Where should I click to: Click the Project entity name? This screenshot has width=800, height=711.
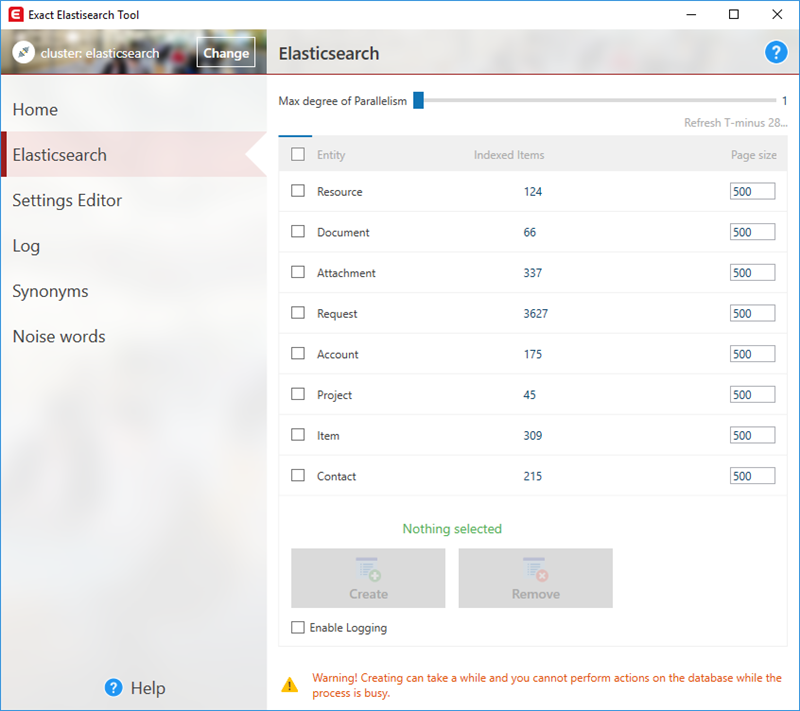334,395
